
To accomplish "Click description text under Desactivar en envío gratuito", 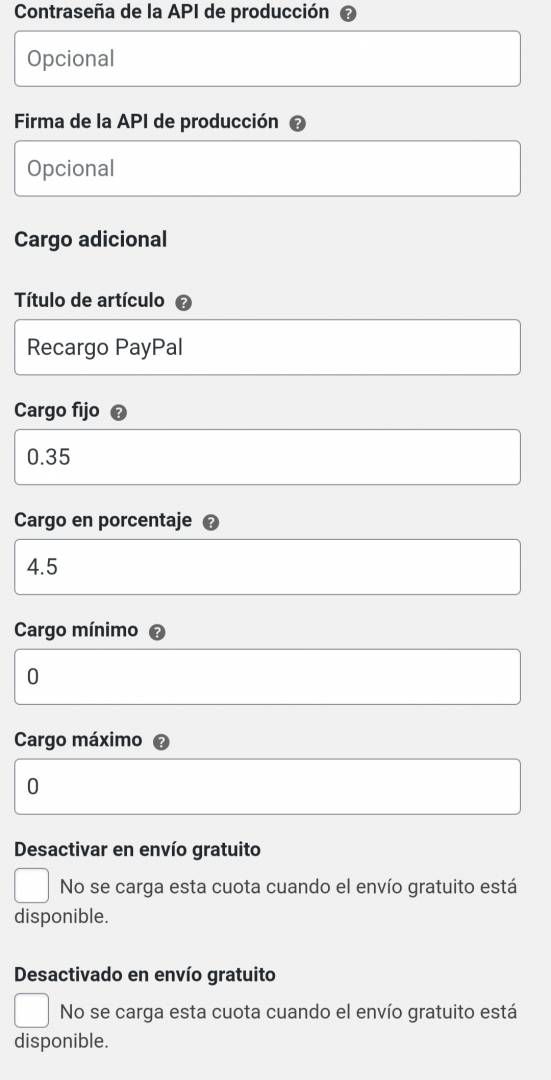I will point(266,902).
